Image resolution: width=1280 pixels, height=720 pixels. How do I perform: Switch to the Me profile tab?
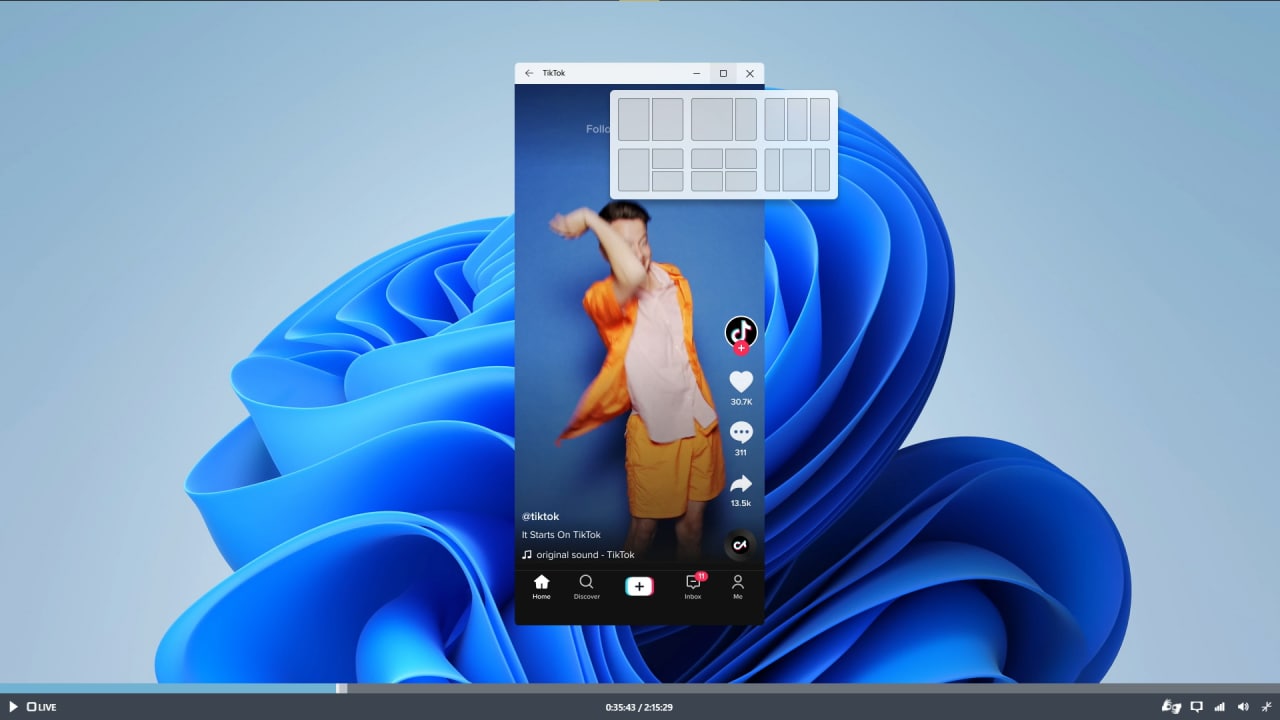(x=738, y=587)
